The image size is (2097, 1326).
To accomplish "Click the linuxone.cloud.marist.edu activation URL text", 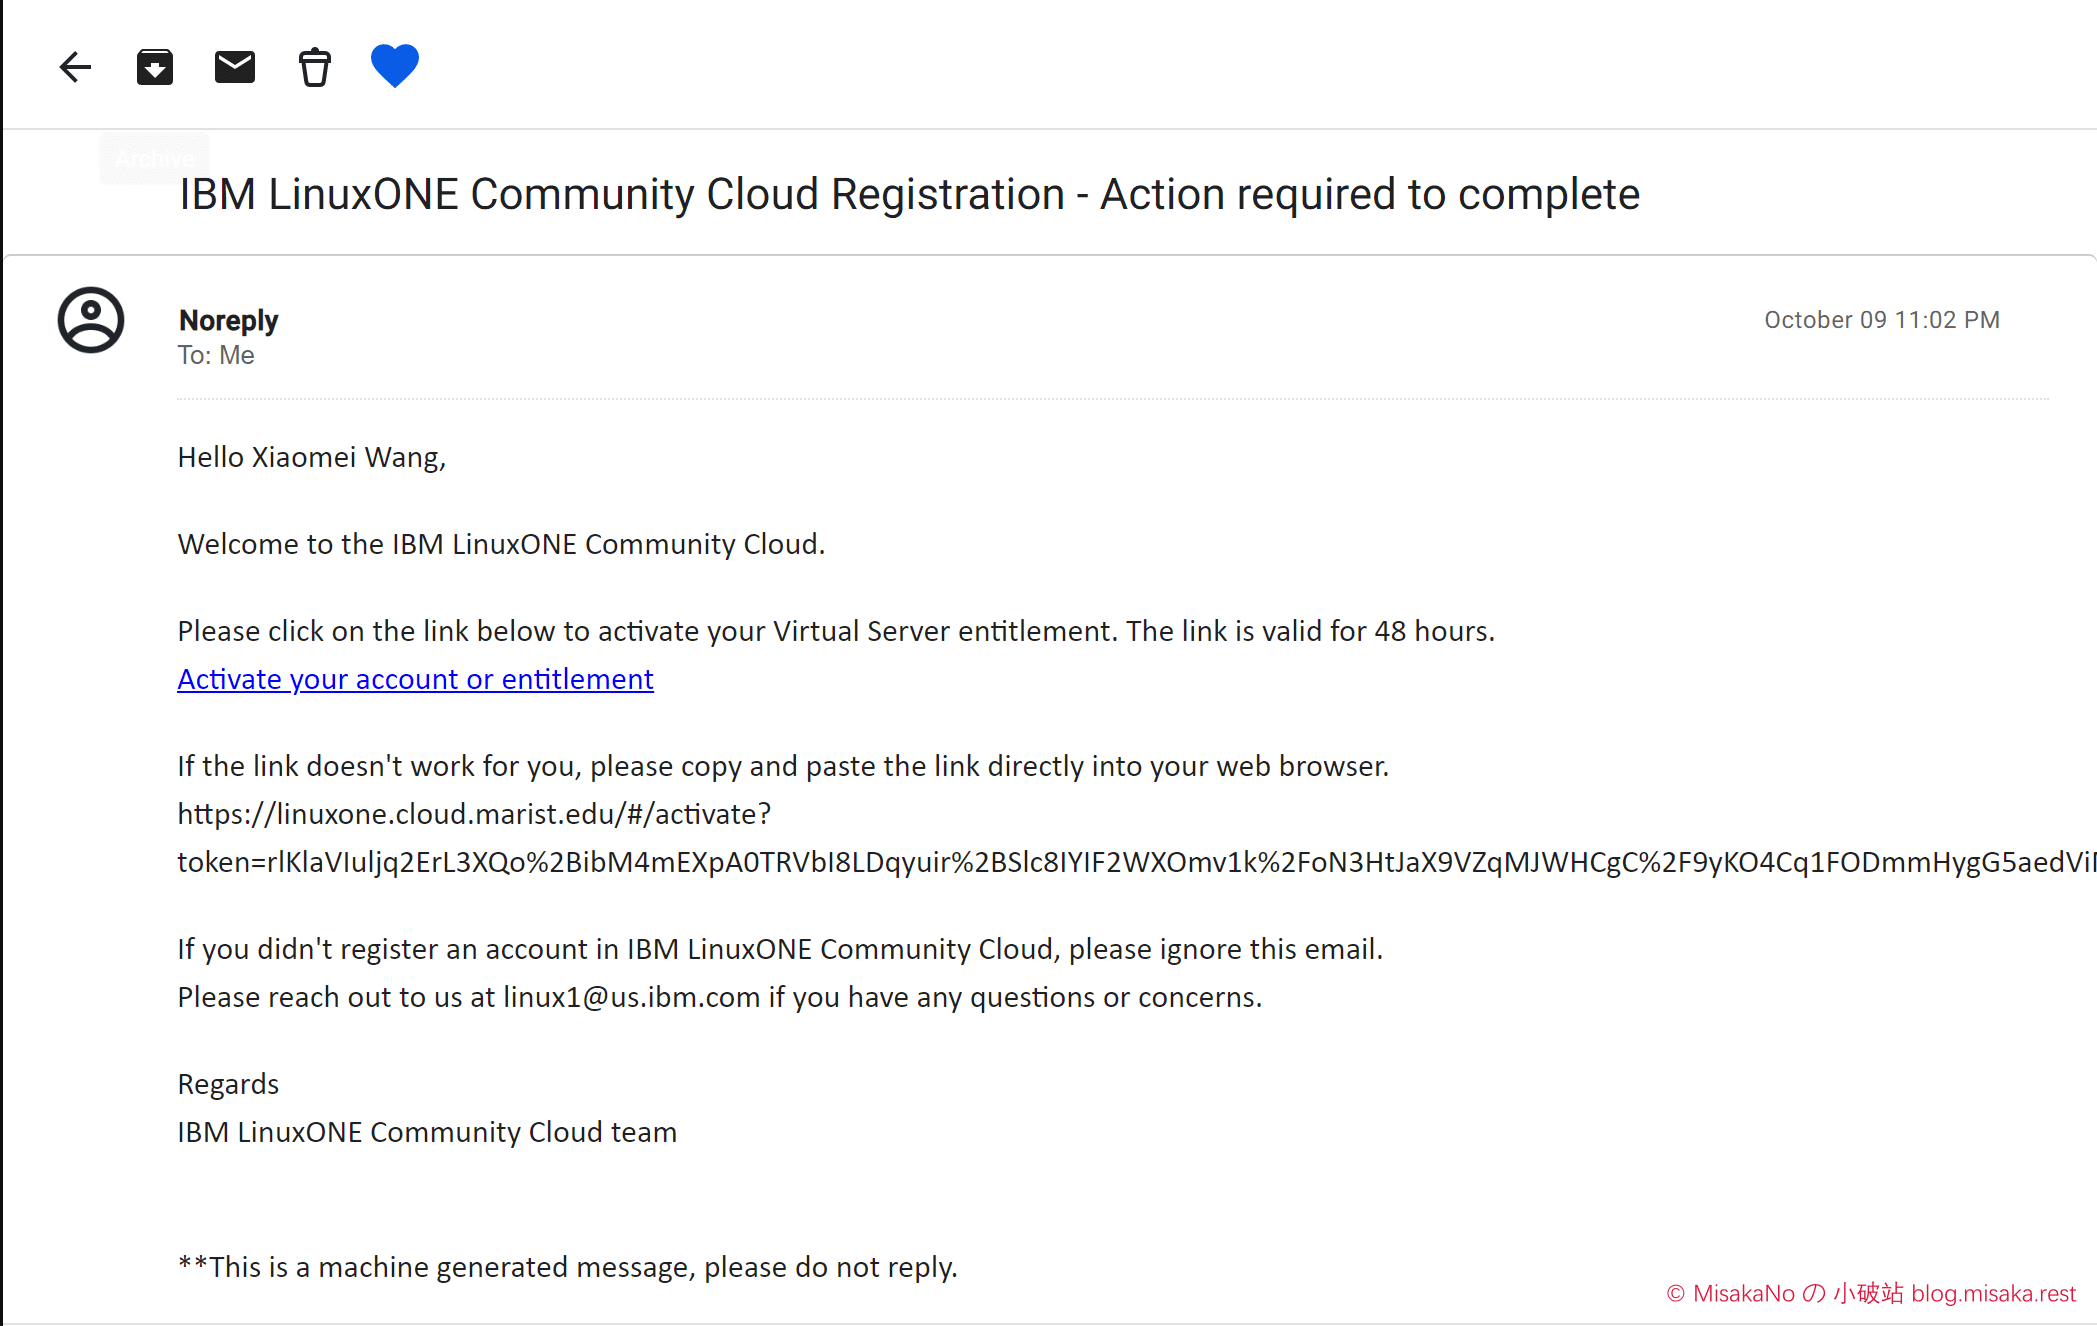I will click(474, 814).
